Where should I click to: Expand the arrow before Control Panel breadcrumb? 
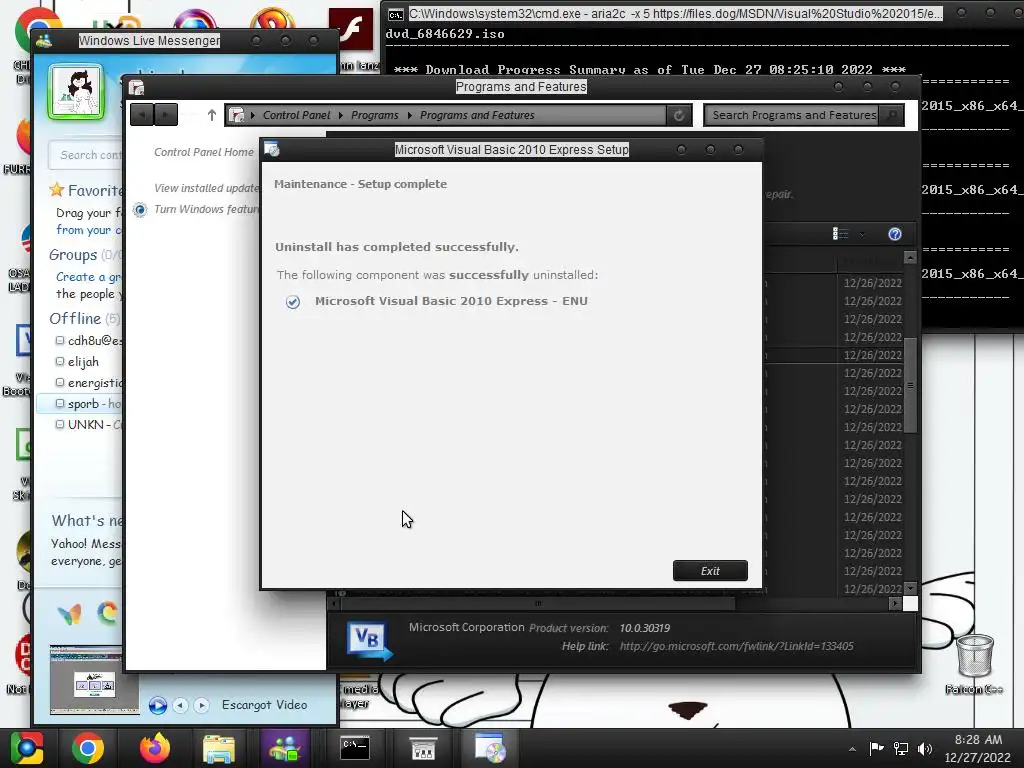[x=253, y=115]
